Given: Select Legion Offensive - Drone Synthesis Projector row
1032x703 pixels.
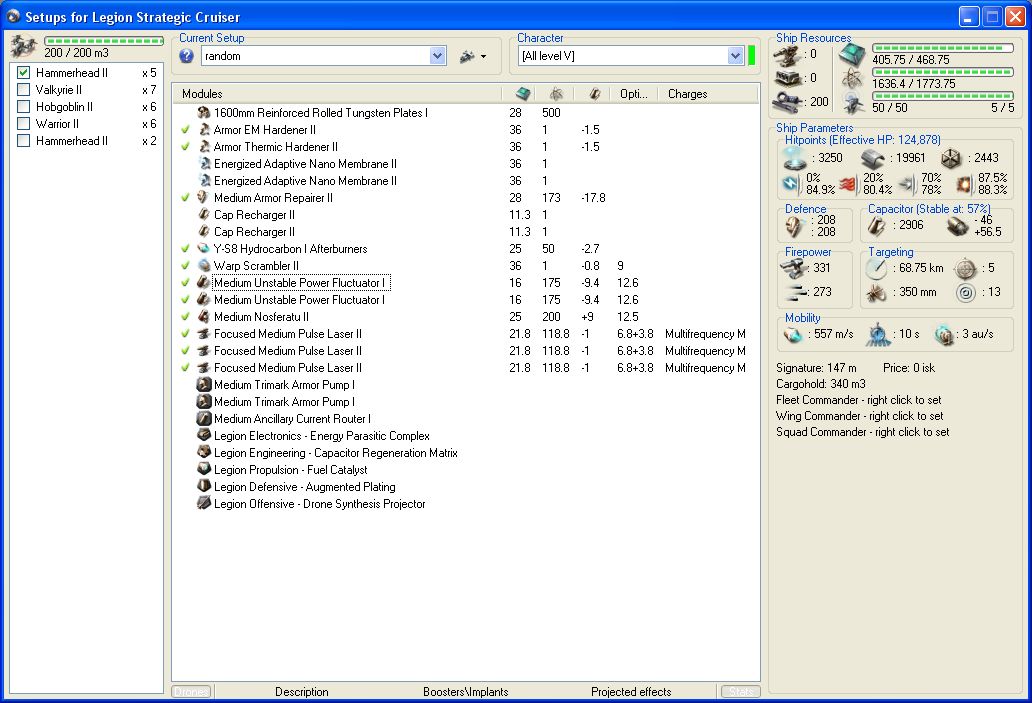Looking at the screenshot, I should click(466, 504).
